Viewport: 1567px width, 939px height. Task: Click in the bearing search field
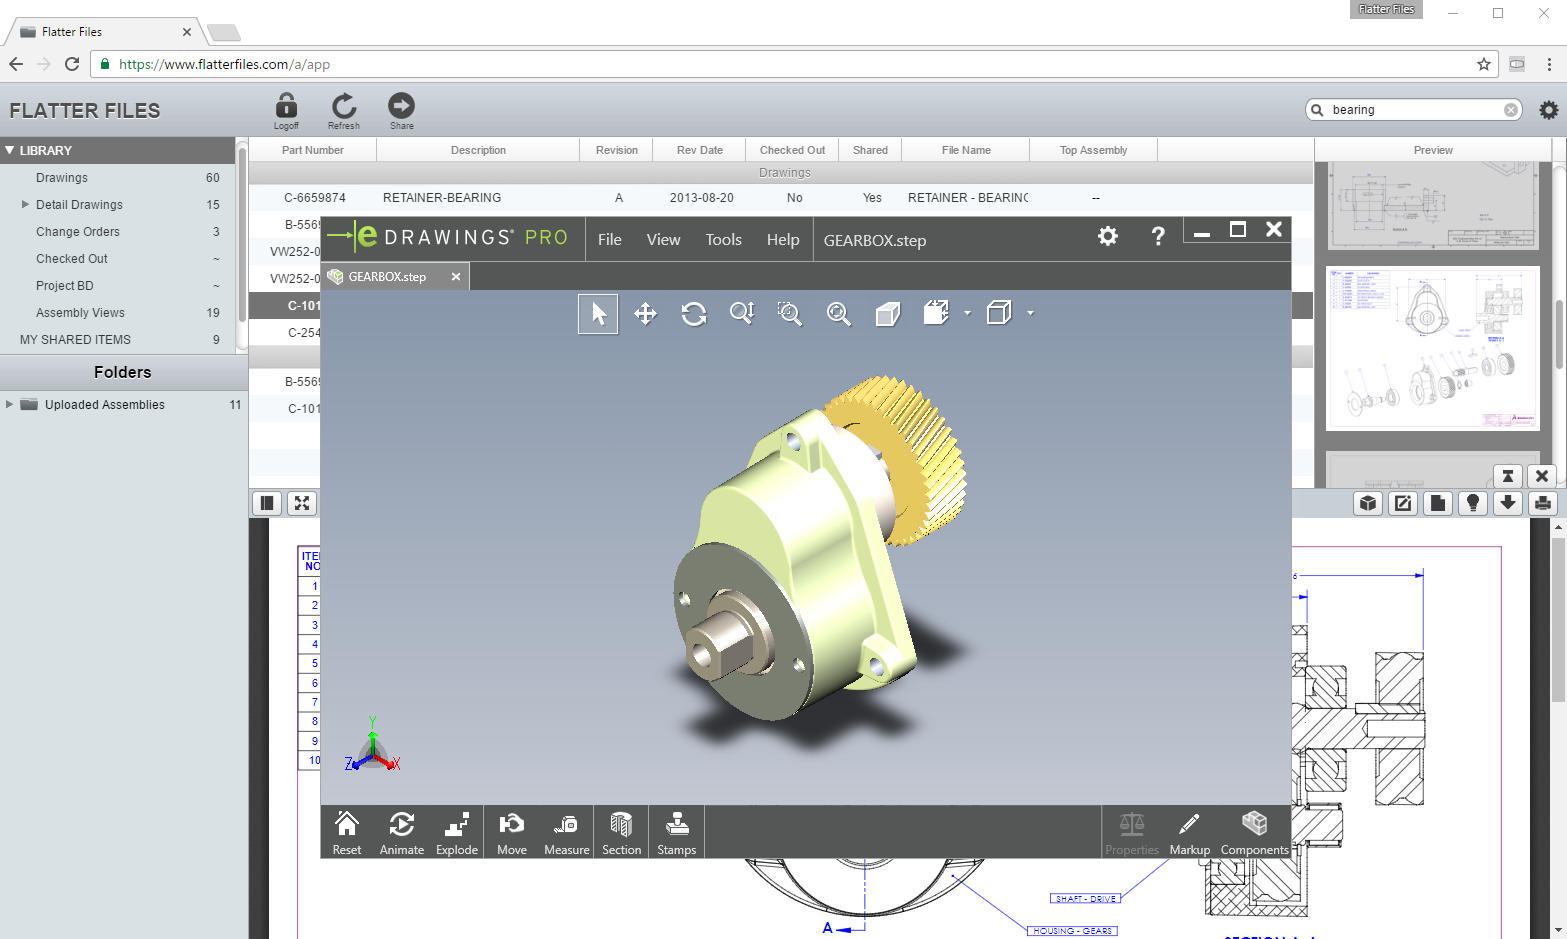pos(1412,110)
